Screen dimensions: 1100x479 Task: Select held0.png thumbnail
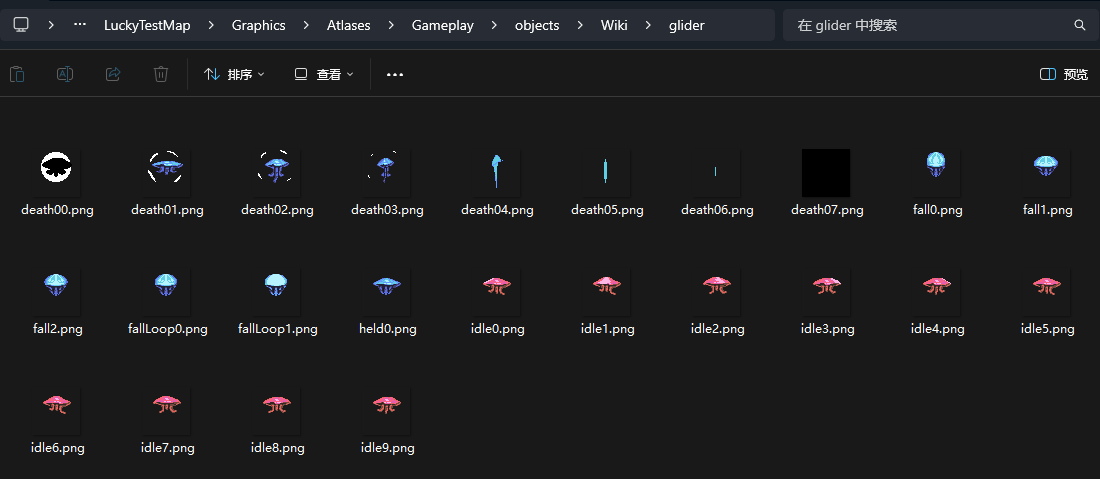pos(387,292)
